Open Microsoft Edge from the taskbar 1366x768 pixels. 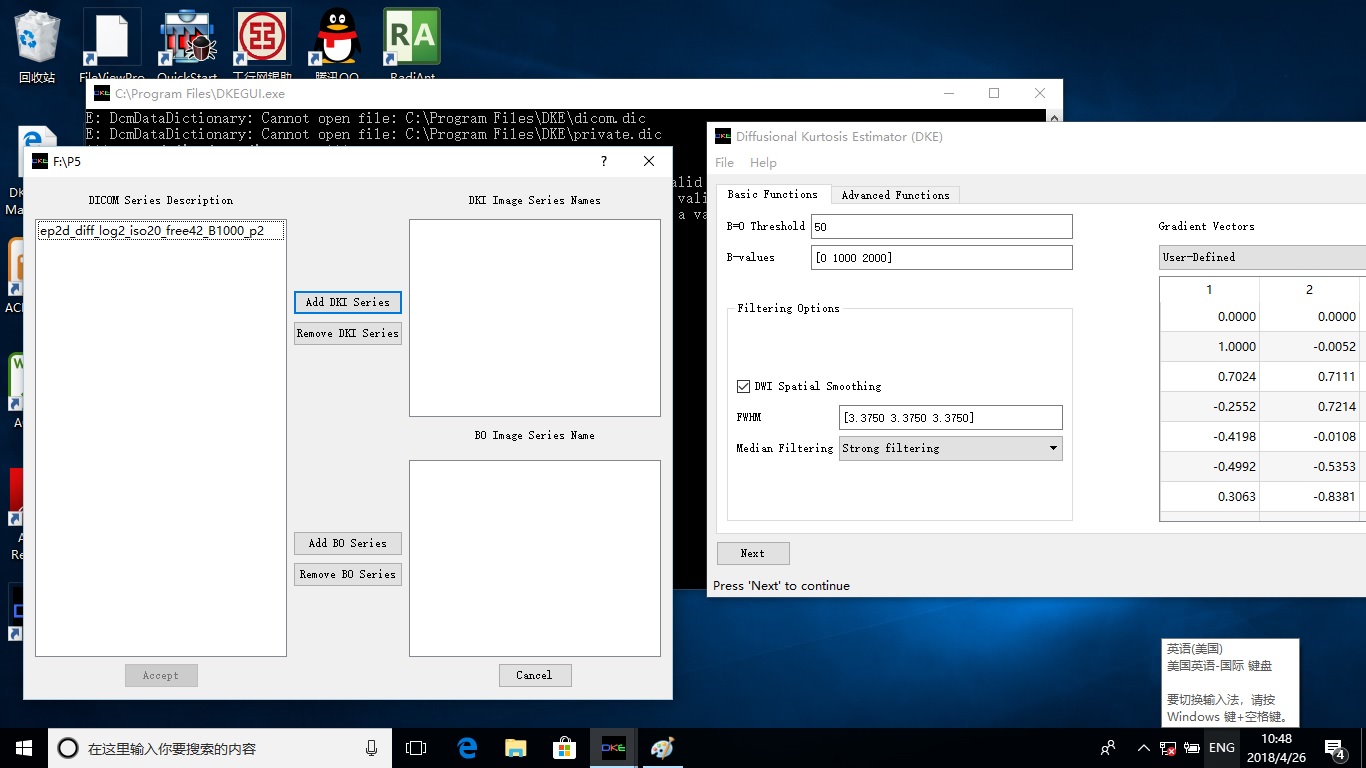click(467, 748)
